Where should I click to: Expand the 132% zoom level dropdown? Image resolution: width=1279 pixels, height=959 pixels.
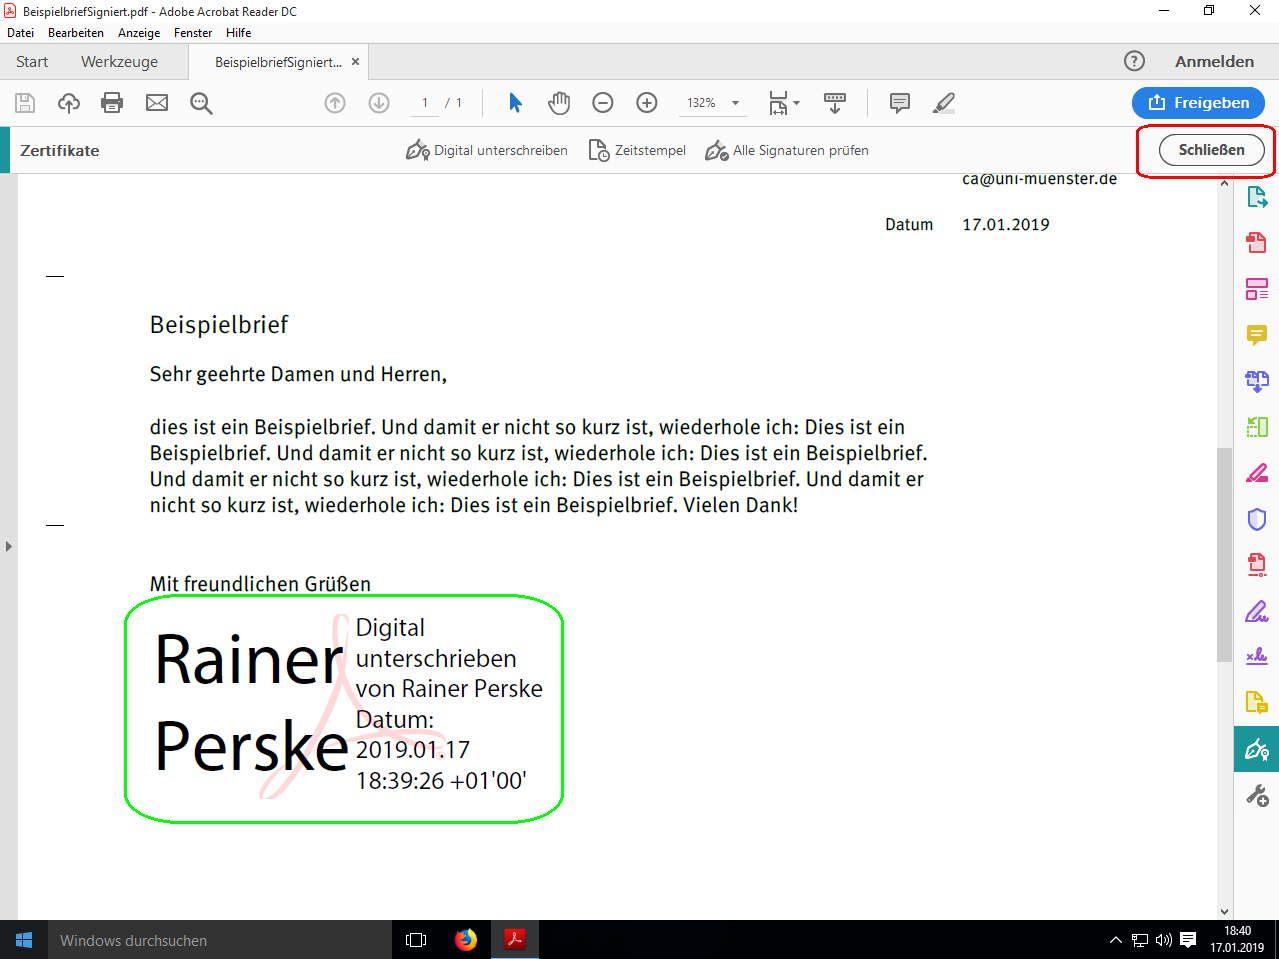tap(735, 103)
